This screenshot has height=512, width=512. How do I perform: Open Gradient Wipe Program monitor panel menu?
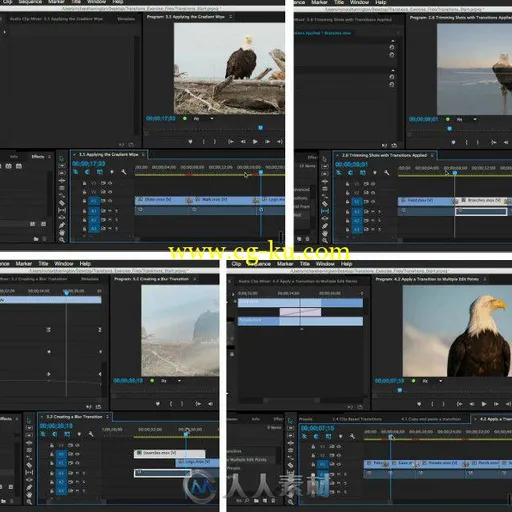[x=231, y=17]
